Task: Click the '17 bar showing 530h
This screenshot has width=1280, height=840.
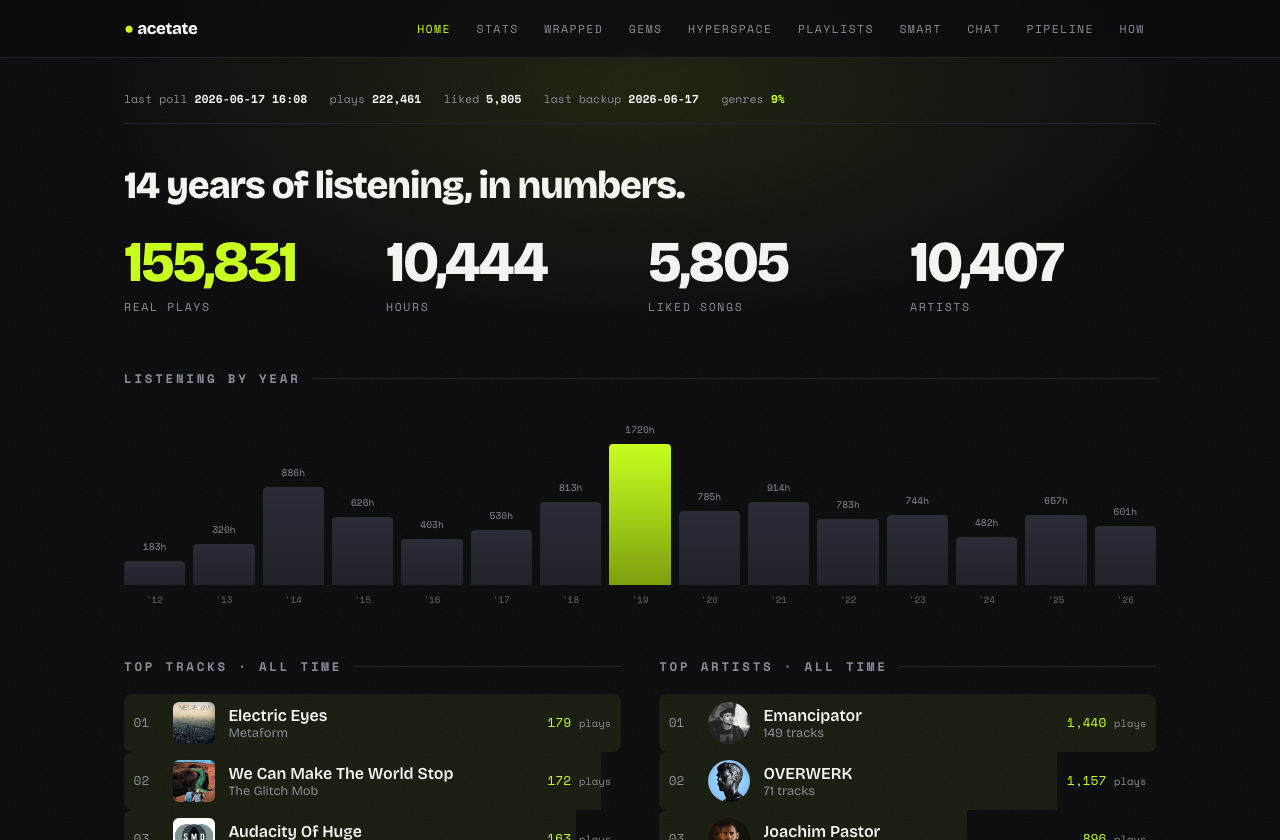Action: coord(502,557)
